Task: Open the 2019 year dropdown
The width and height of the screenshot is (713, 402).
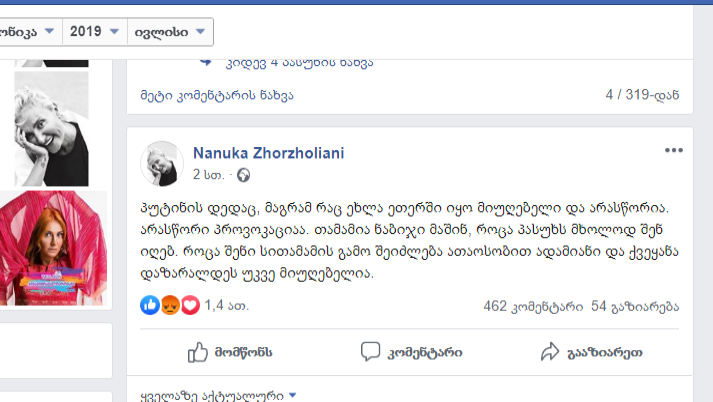Action: [95, 31]
